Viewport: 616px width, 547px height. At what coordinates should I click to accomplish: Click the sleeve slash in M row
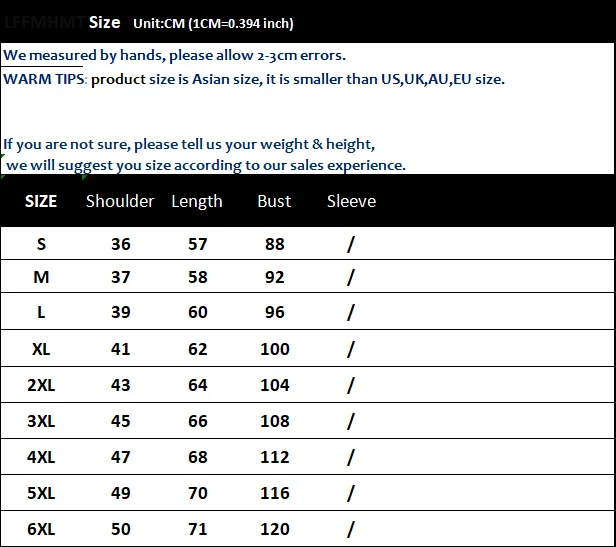pyautogui.click(x=351, y=277)
